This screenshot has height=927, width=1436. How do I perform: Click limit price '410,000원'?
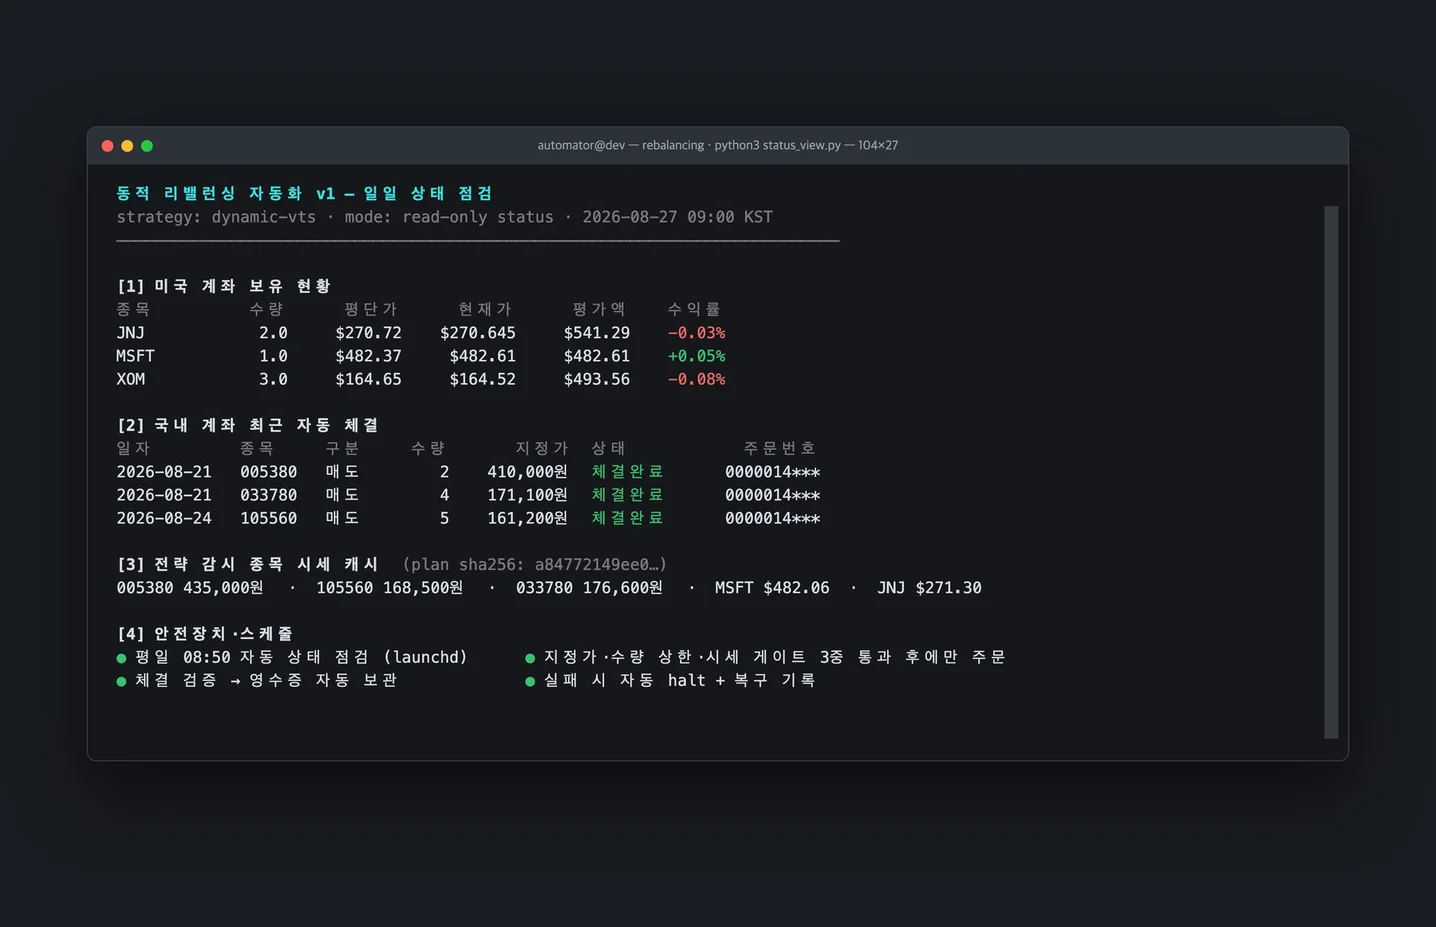[527, 472]
